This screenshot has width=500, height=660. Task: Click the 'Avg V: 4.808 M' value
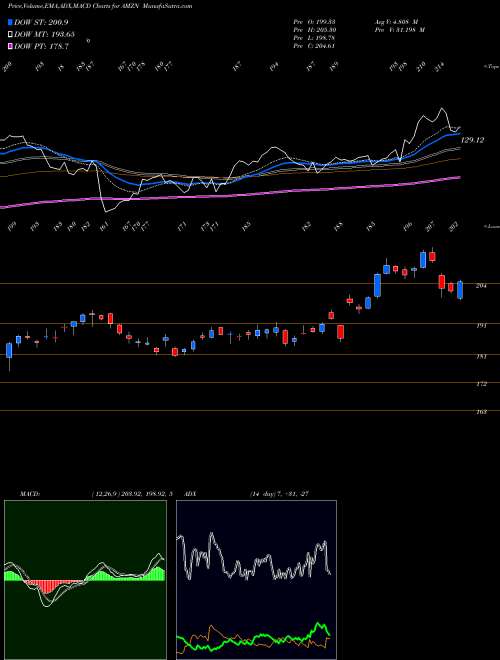tap(395, 21)
